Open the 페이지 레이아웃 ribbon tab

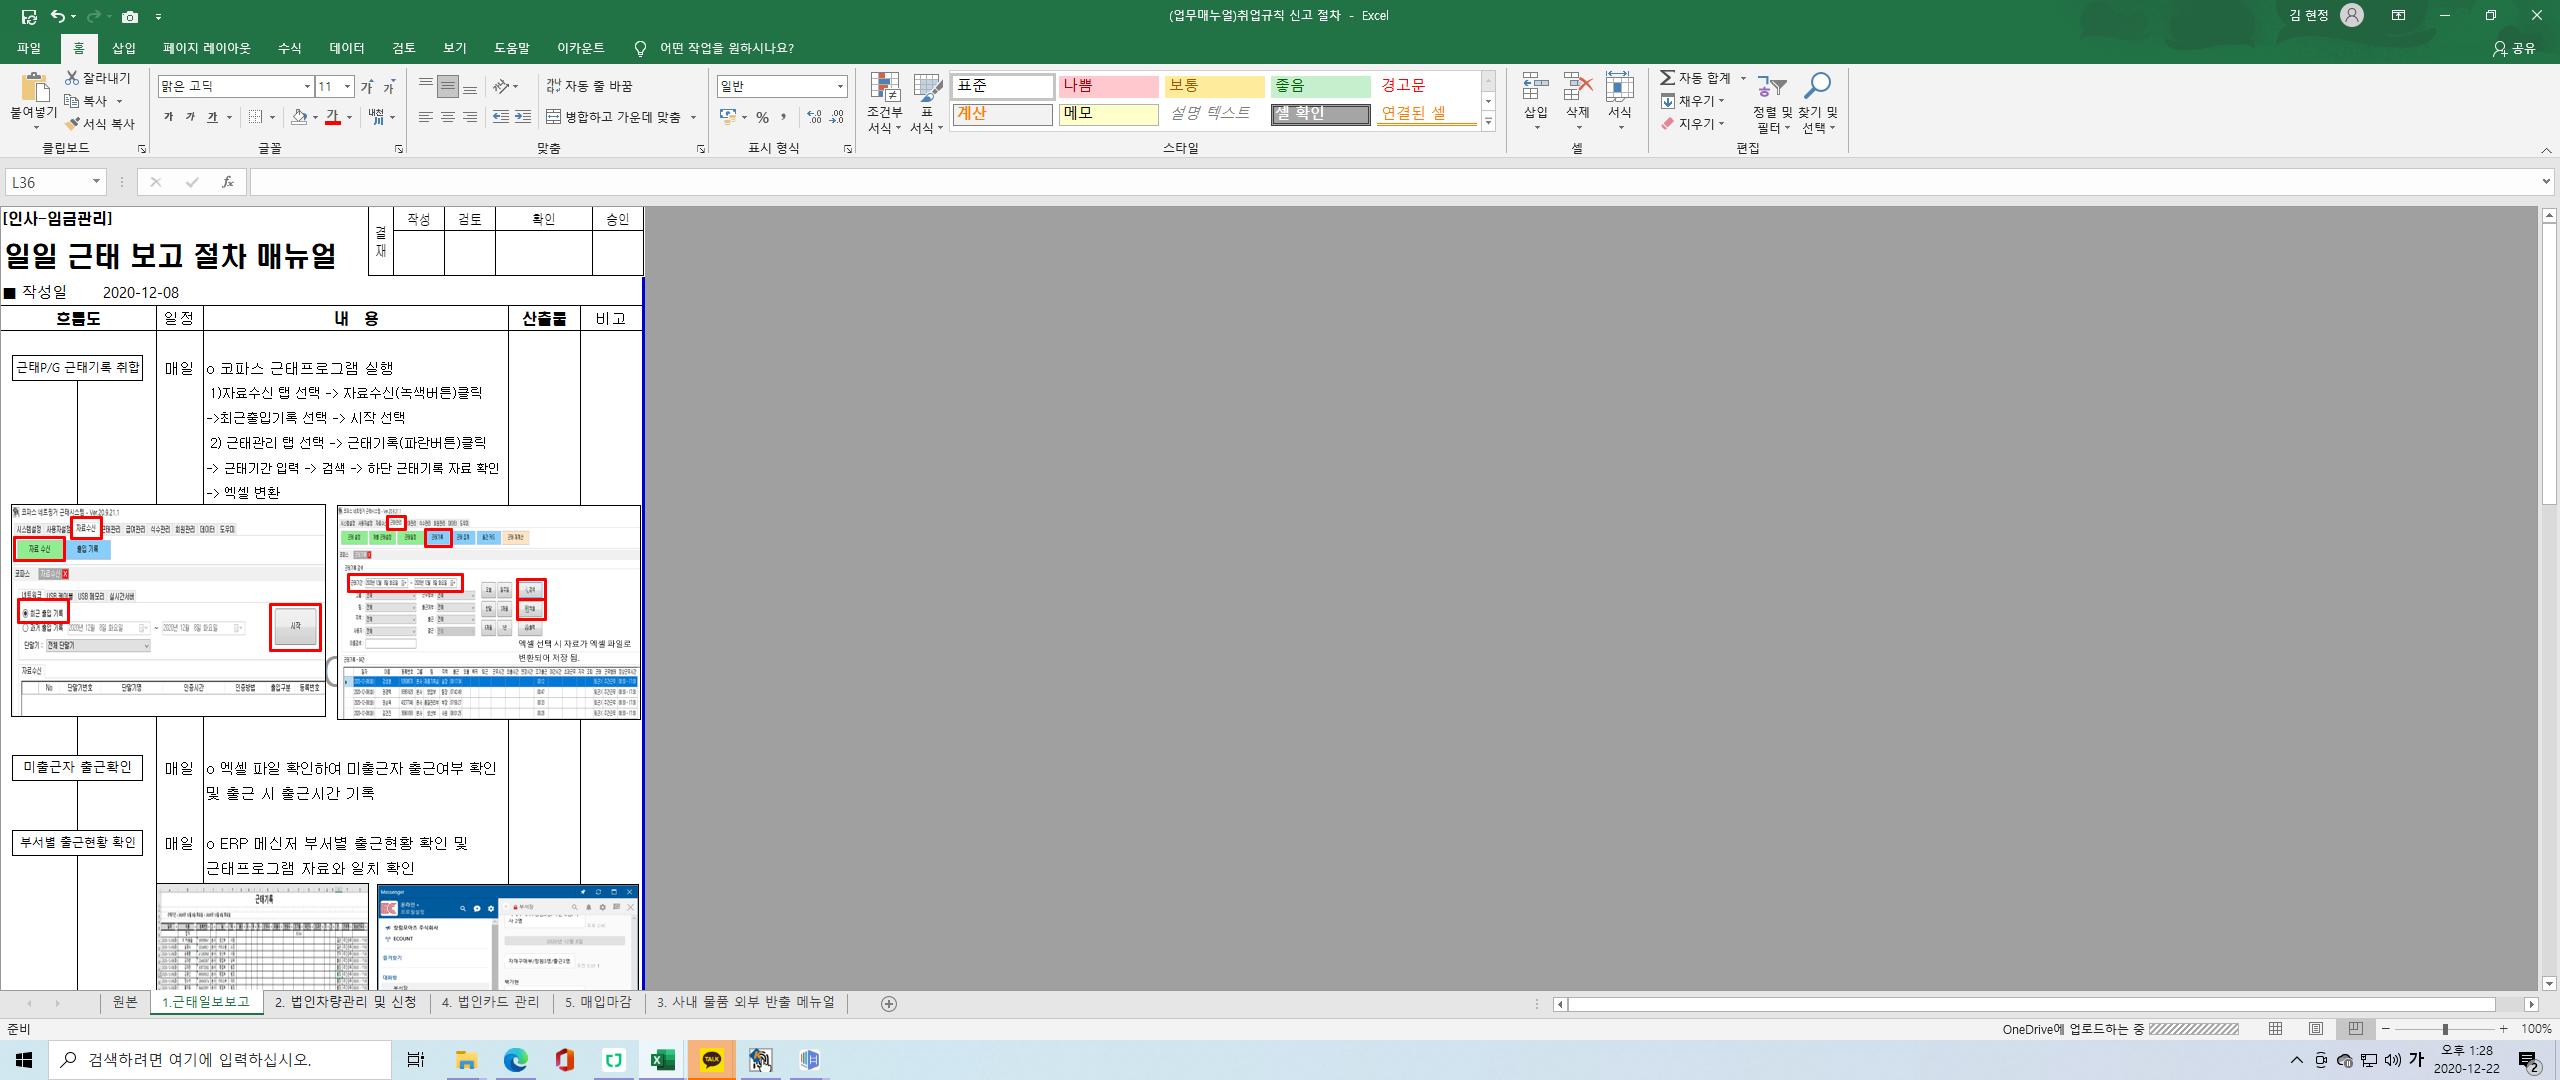(x=207, y=48)
